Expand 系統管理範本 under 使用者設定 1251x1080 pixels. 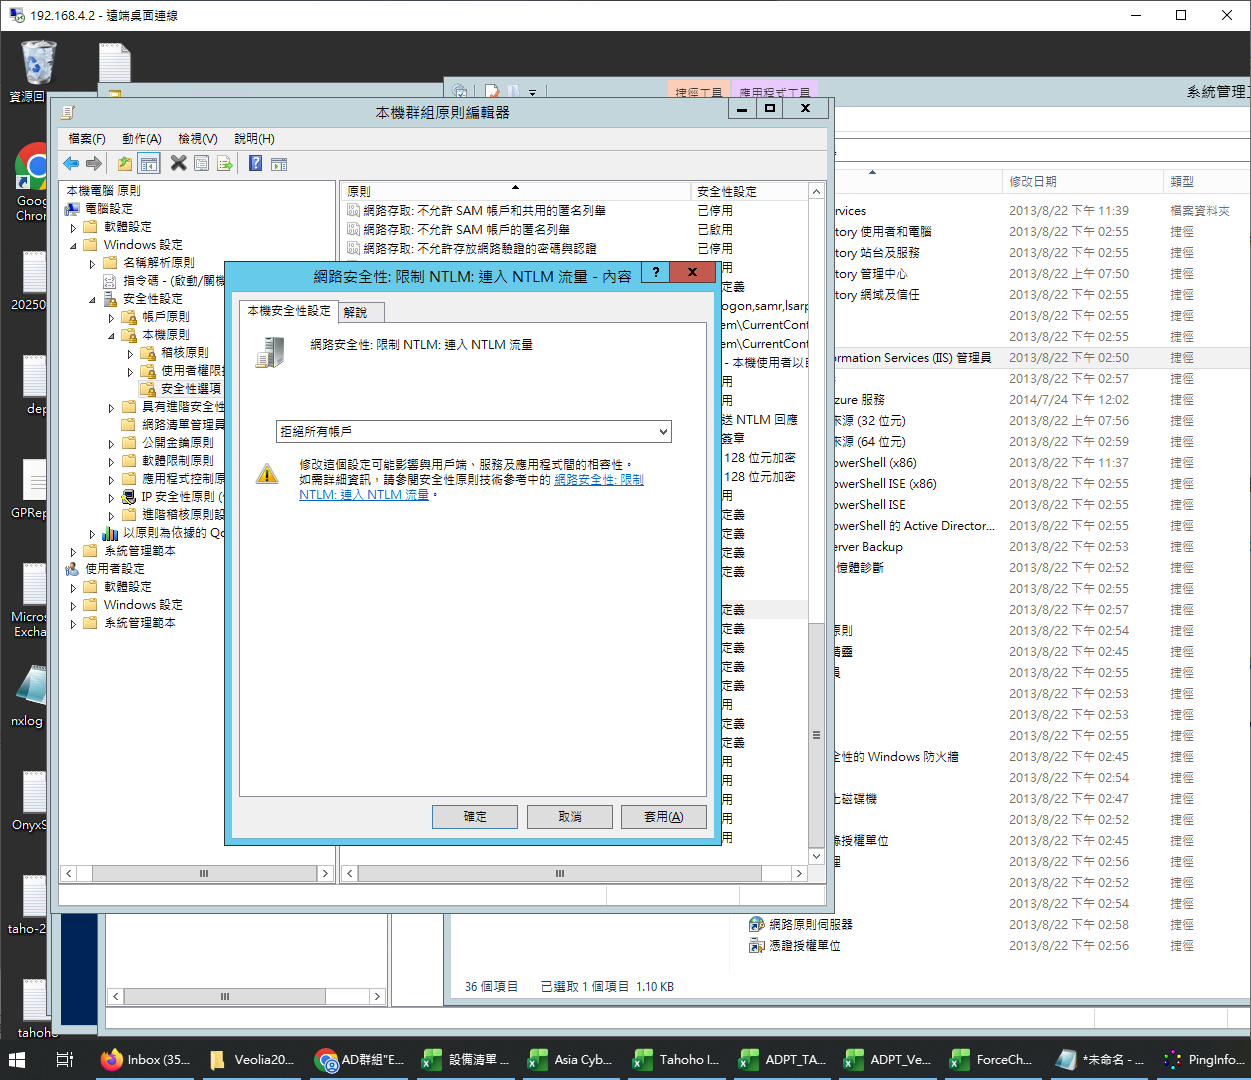[73, 623]
